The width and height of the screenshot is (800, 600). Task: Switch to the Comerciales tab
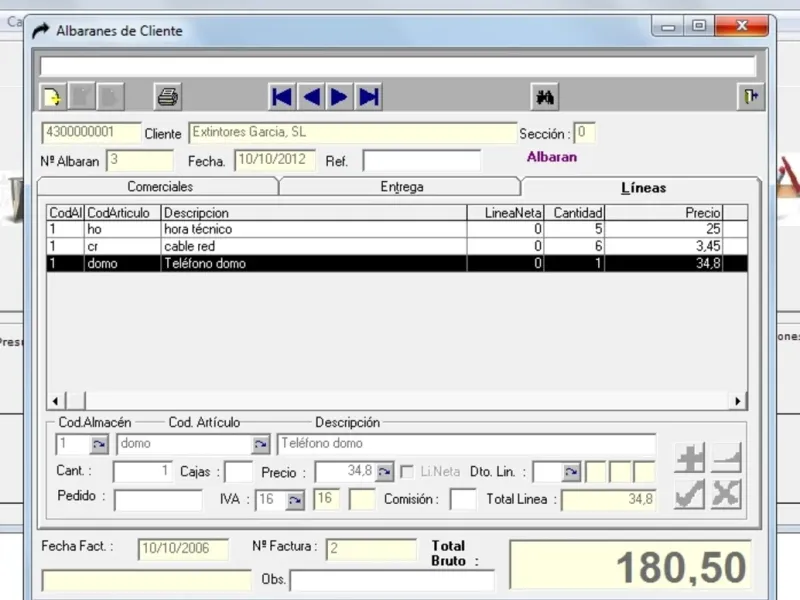click(x=160, y=187)
